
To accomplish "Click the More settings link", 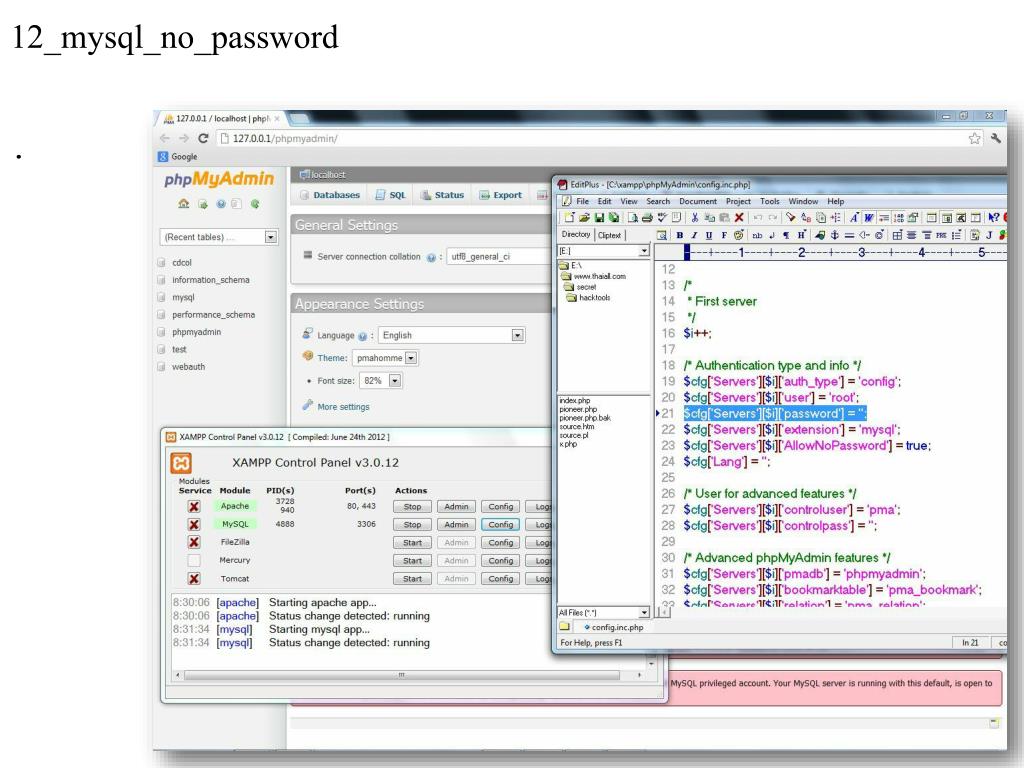I will pos(344,407).
